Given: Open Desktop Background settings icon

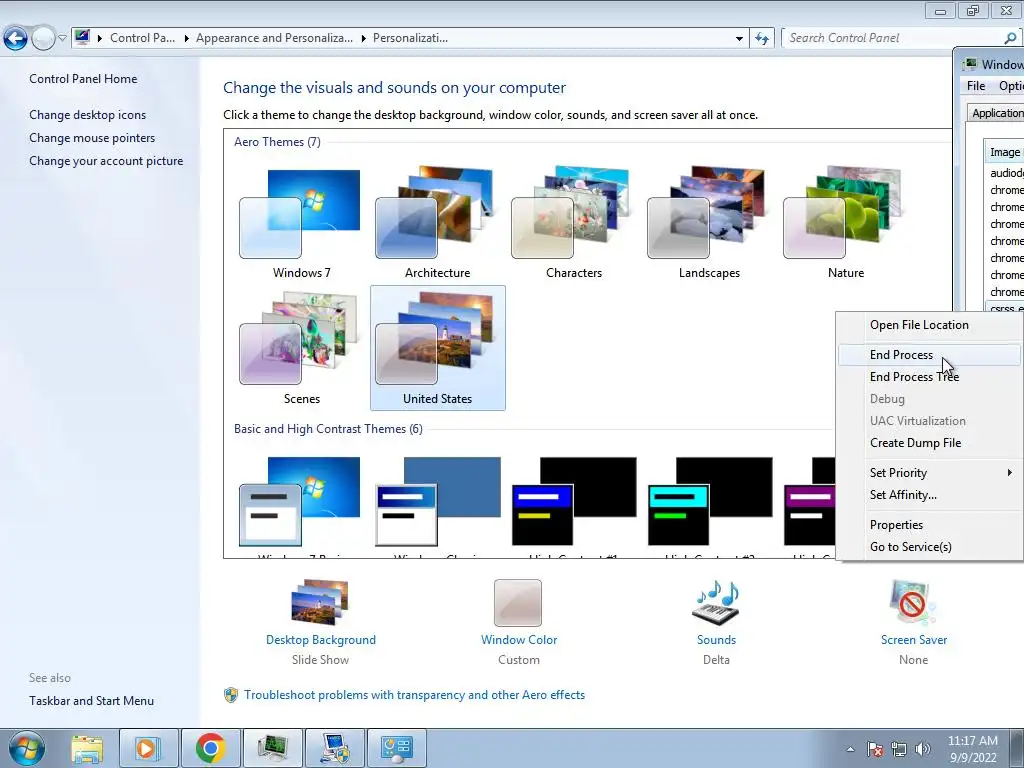Looking at the screenshot, I should pos(320,602).
